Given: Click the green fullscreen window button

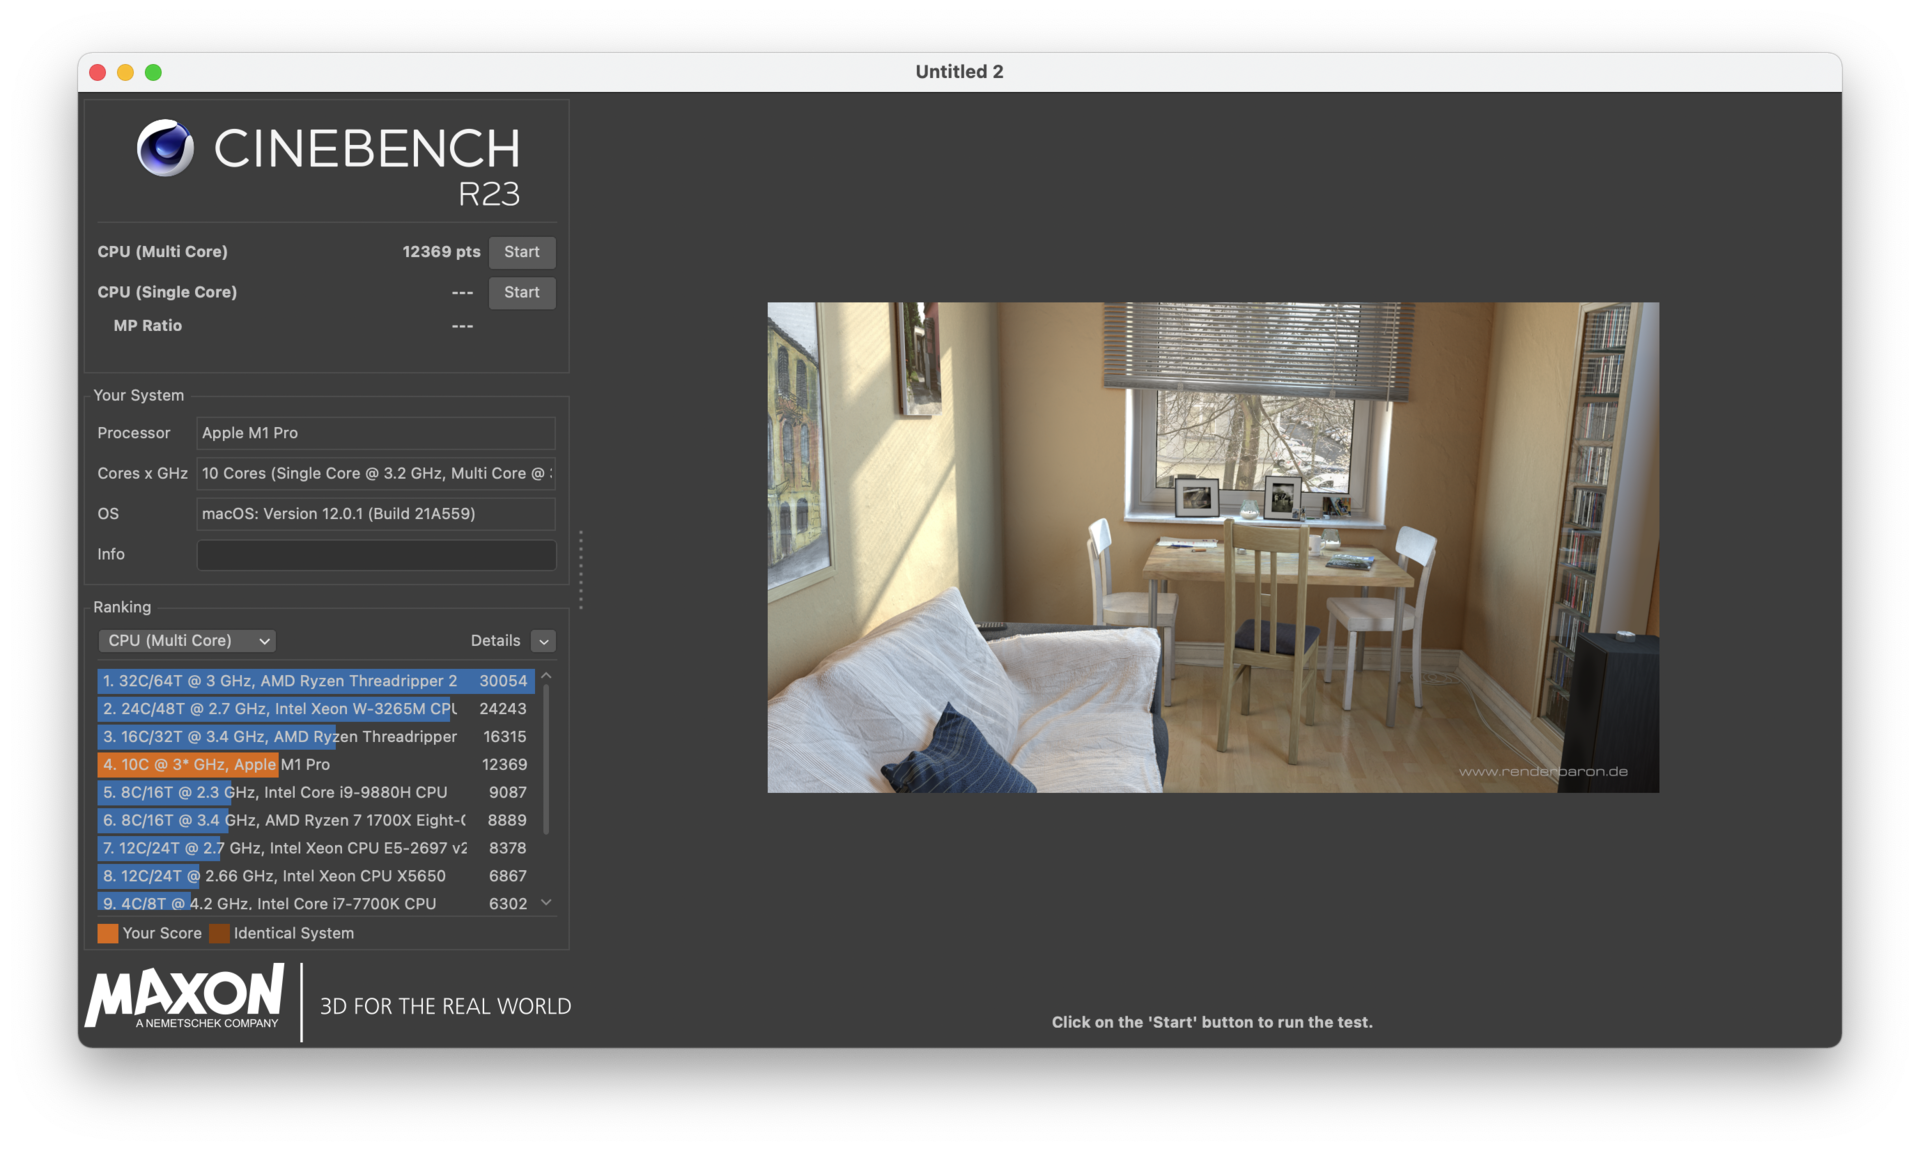Looking at the screenshot, I should 153,72.
